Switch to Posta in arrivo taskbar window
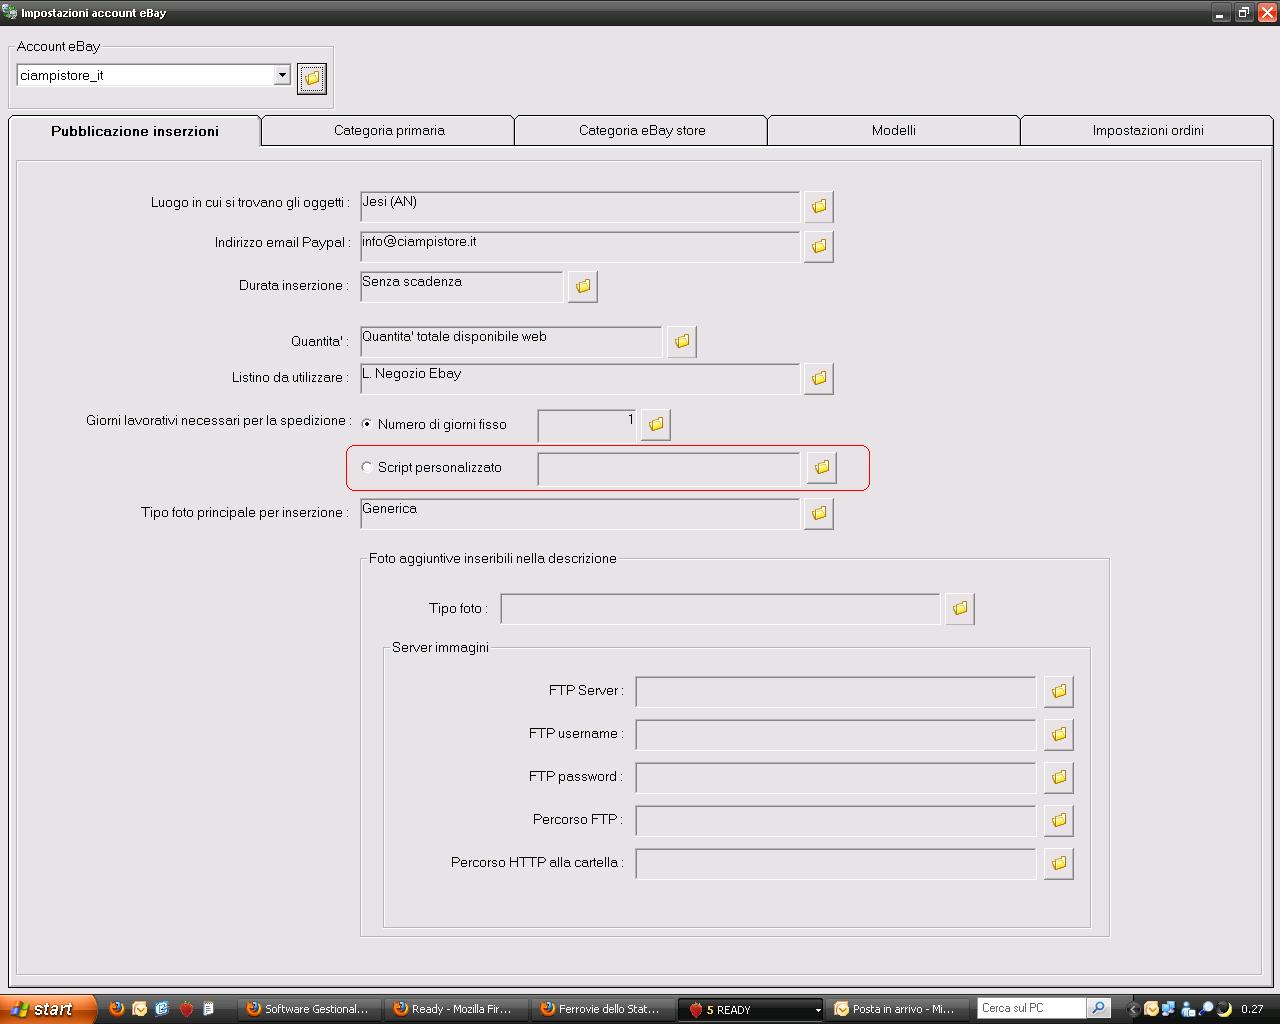The image size is (1280, 1024). click(x=899, y=1009)
